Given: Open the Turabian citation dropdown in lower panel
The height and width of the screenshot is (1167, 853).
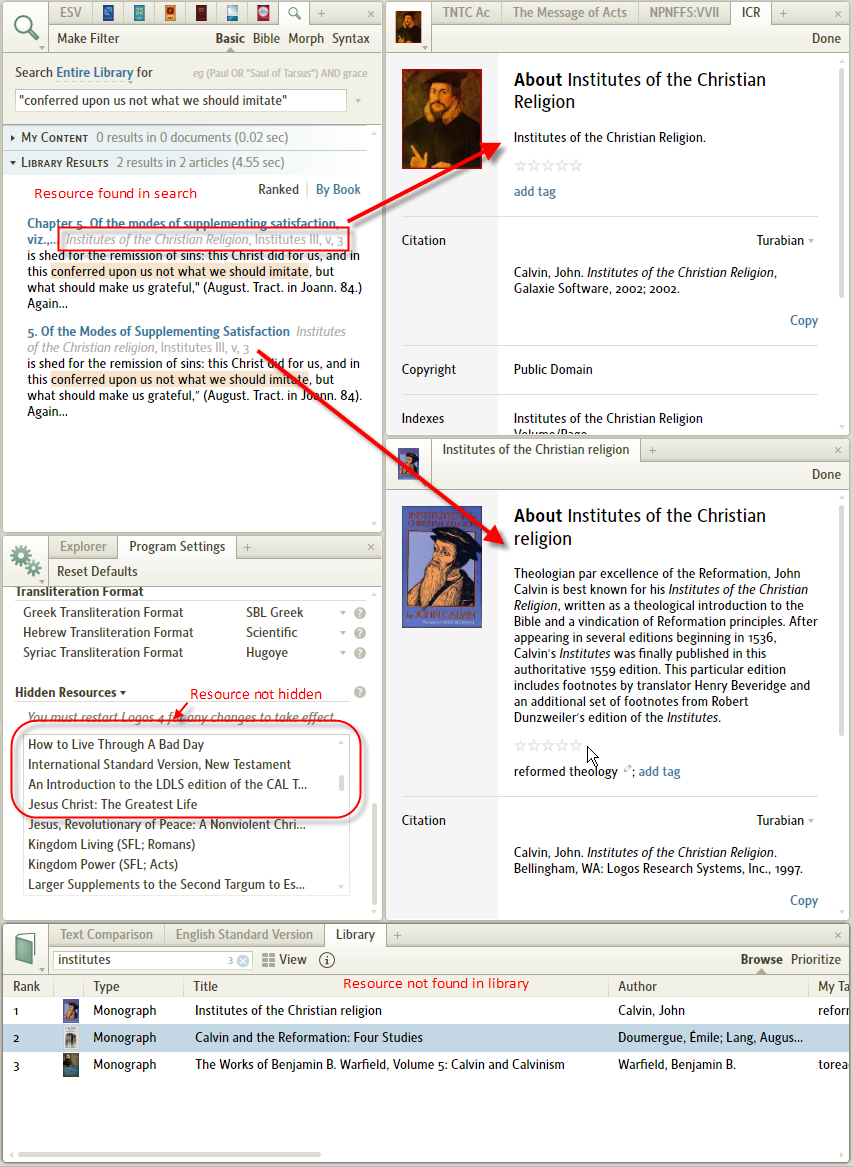Looking at the screenshot, I should 785,821.
